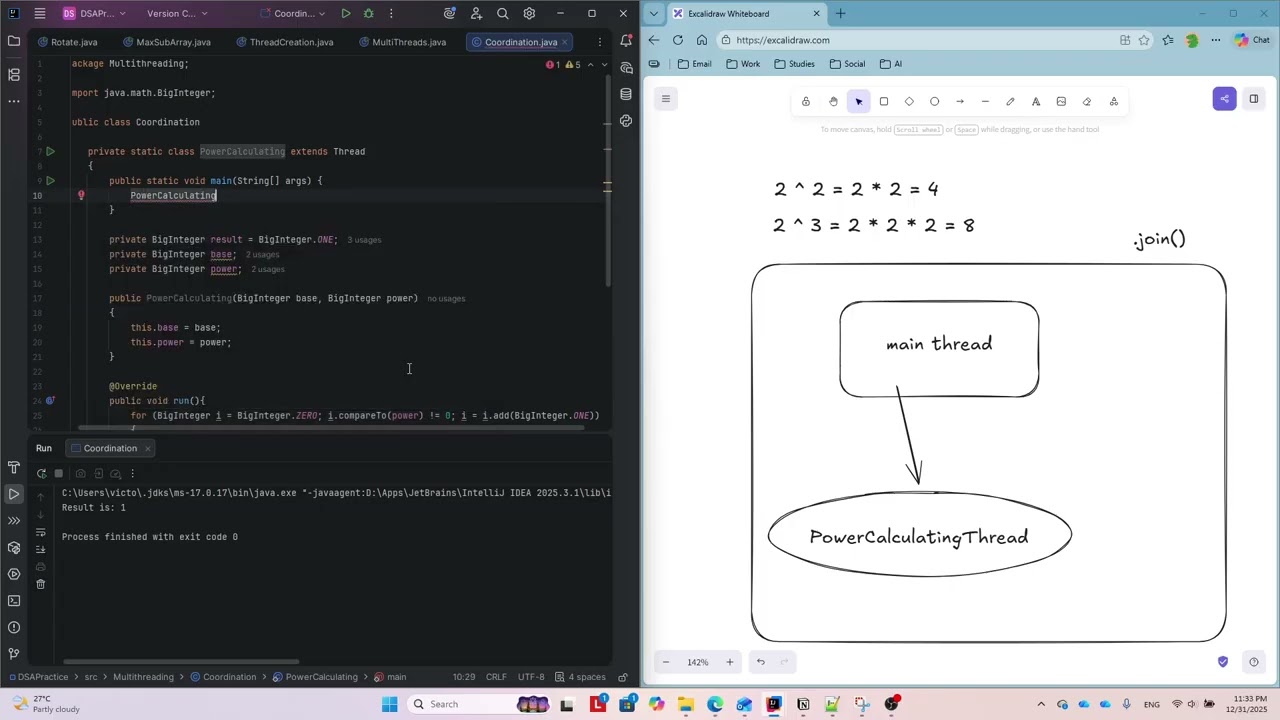Open the Structure tool window

coord(14,75)
